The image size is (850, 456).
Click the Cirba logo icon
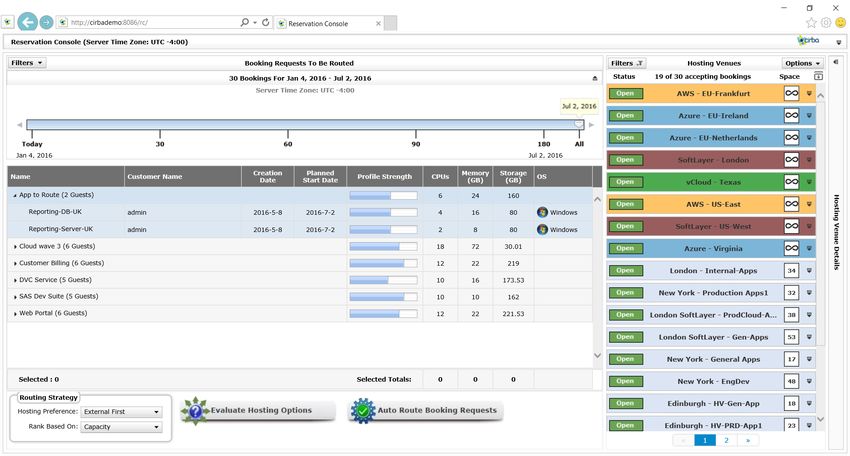pyautogui.click(x=808, y=41)
